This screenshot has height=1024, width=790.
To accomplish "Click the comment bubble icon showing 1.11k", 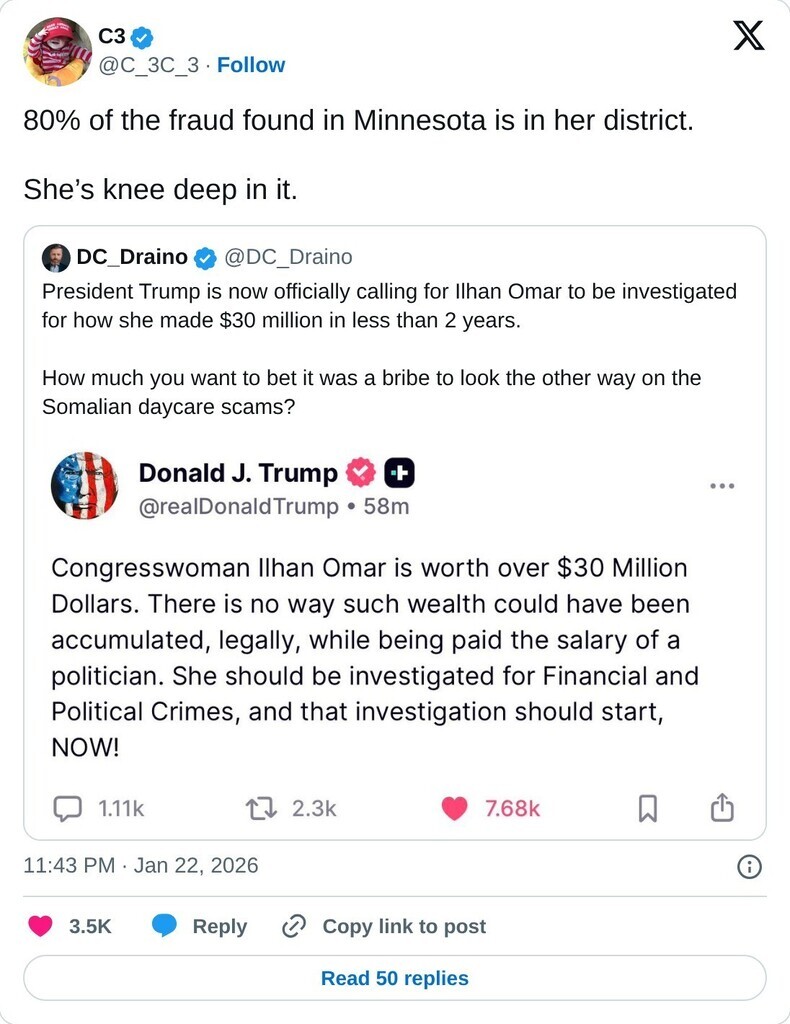I will point(67,808).
